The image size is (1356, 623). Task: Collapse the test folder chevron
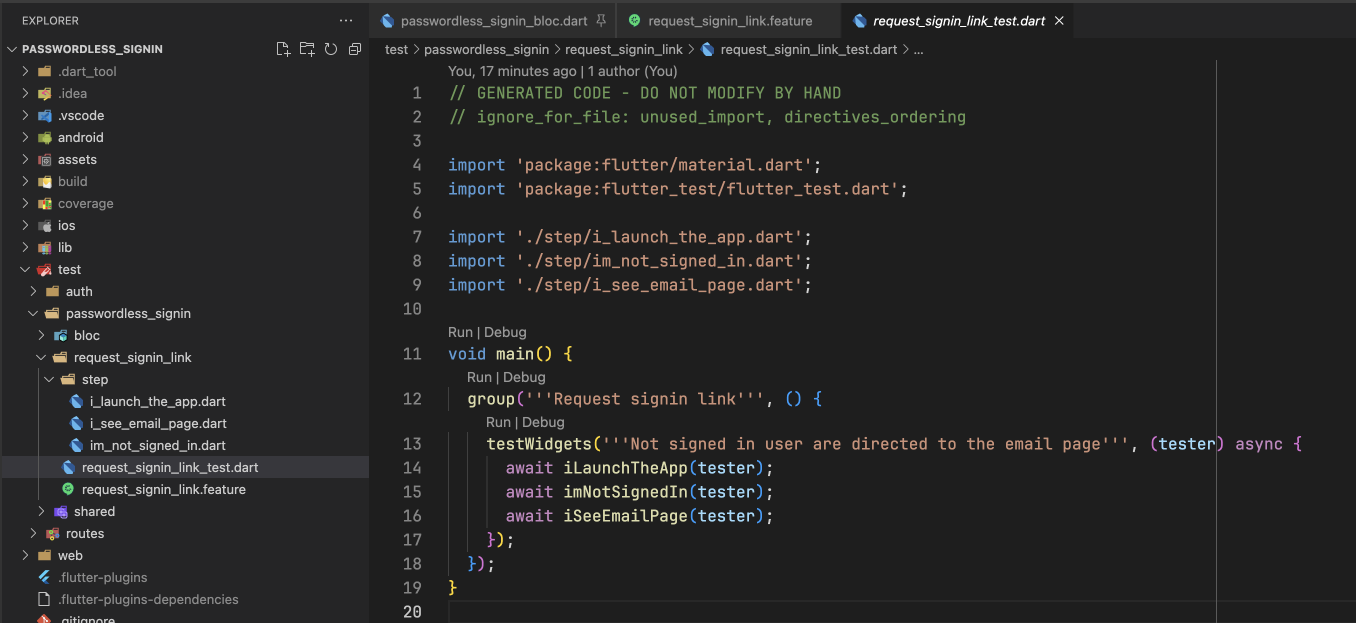(26, 269)
